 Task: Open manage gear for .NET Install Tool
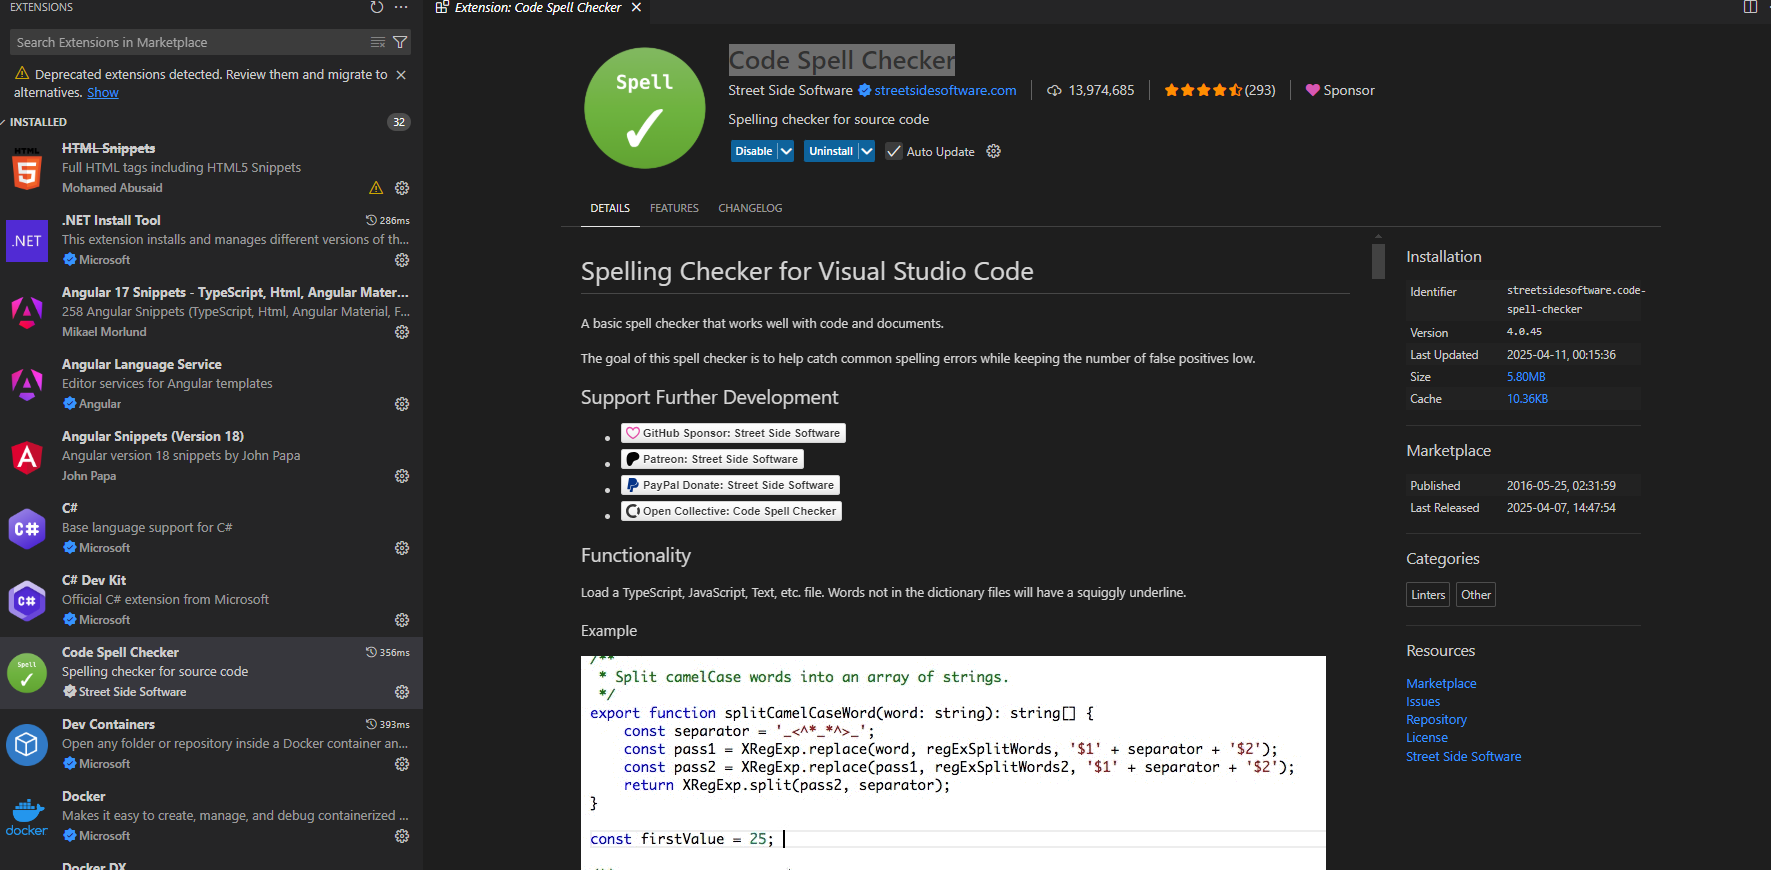coord(402,260)
